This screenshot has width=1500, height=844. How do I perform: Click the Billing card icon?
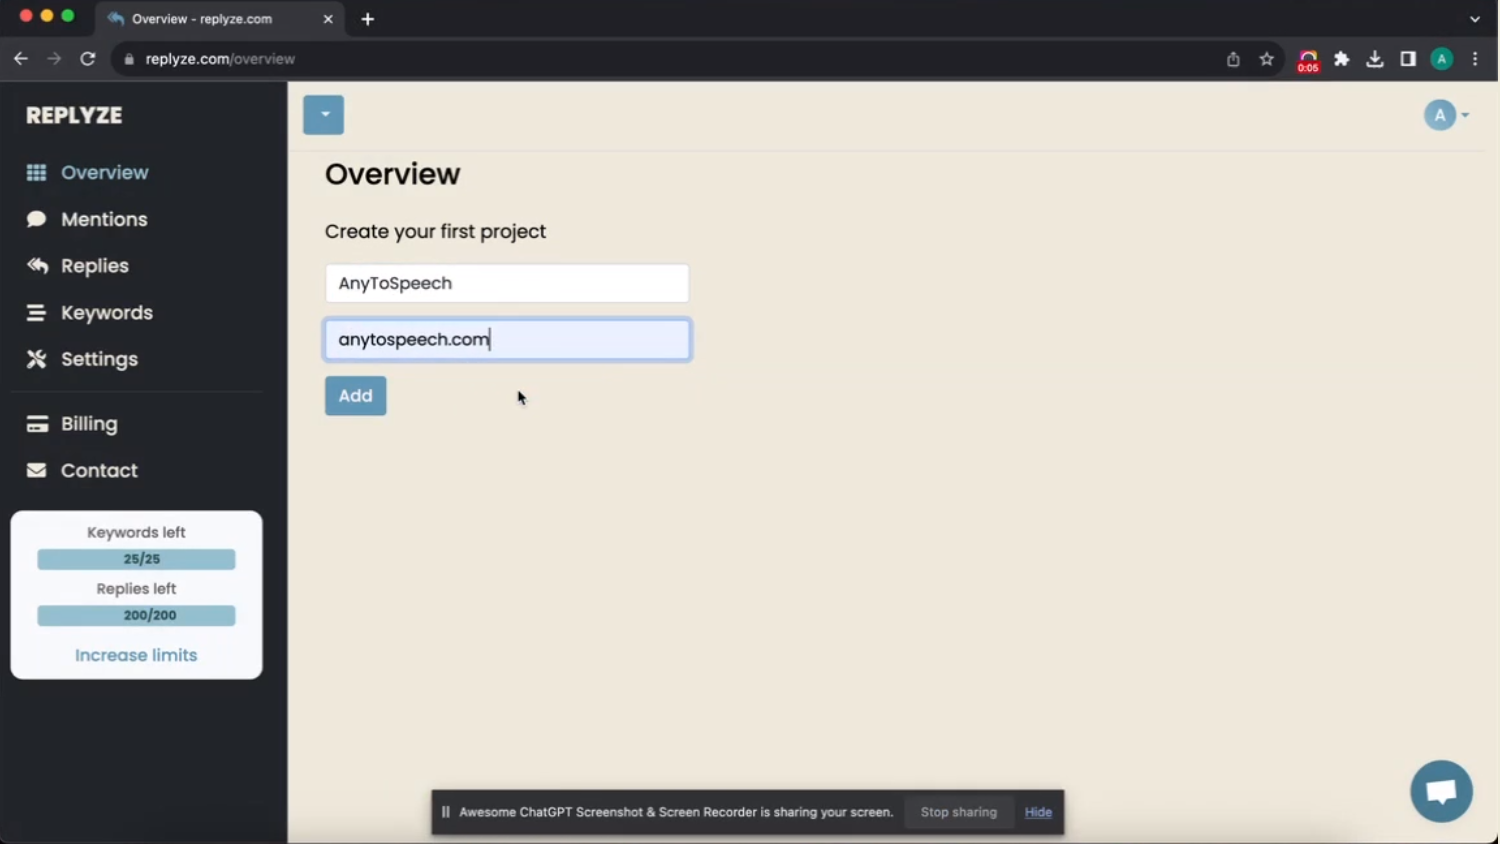[36, 423]
